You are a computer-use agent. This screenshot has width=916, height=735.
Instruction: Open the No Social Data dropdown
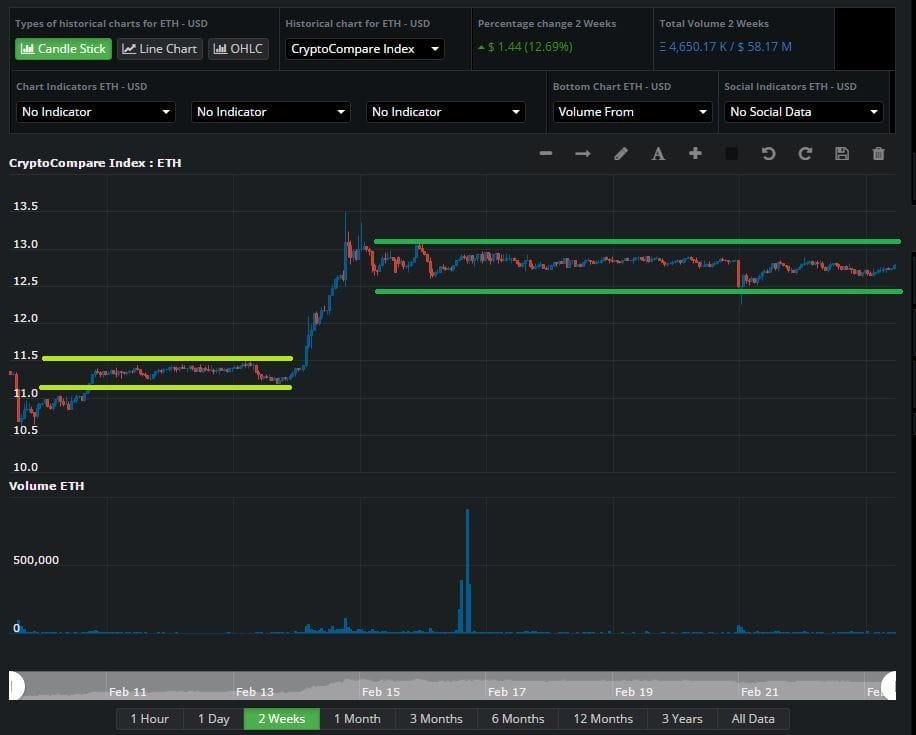(804, 112)
